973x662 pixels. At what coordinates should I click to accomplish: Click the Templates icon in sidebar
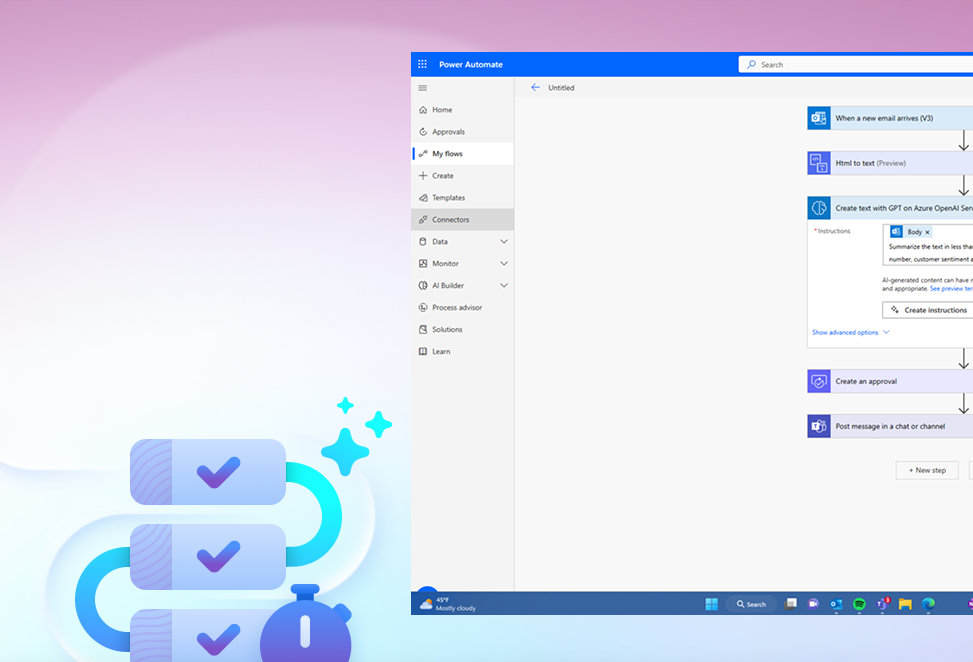(x=423, y=197)
